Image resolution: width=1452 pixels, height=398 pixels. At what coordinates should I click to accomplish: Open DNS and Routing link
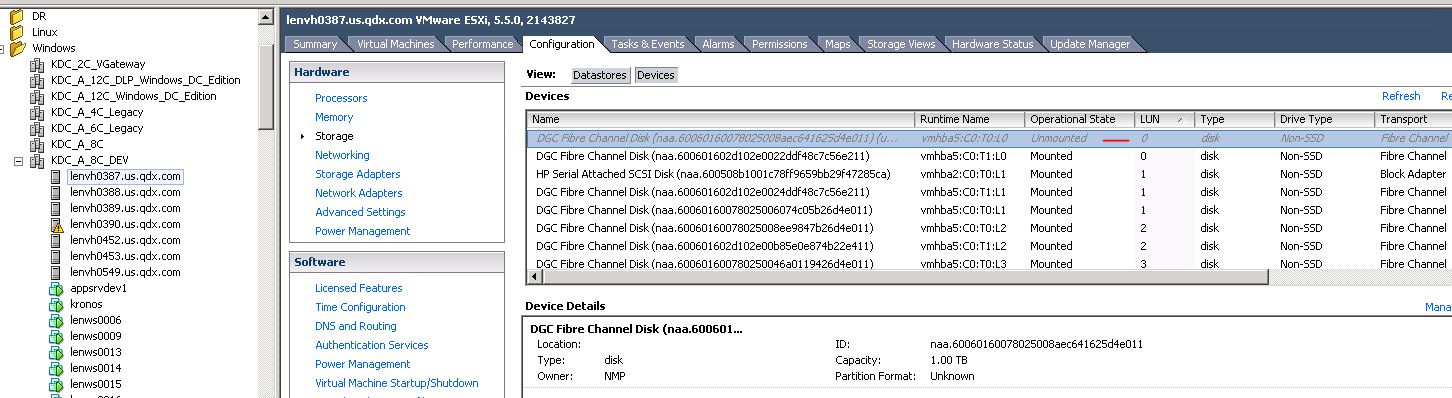coord(356,326)
